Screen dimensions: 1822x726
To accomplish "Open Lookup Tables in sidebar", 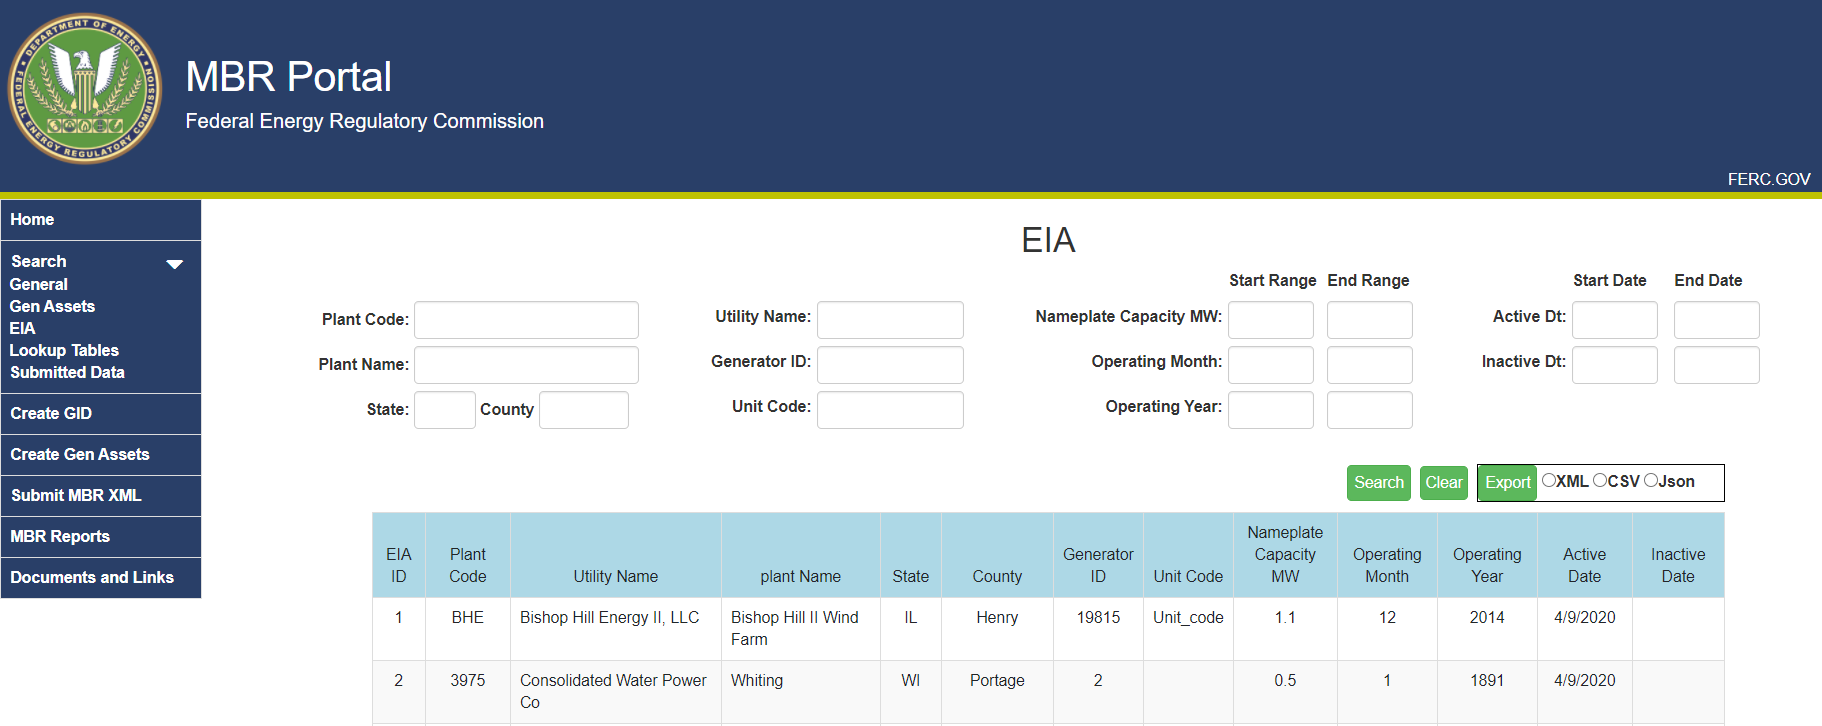I will (x=64, y=351).
